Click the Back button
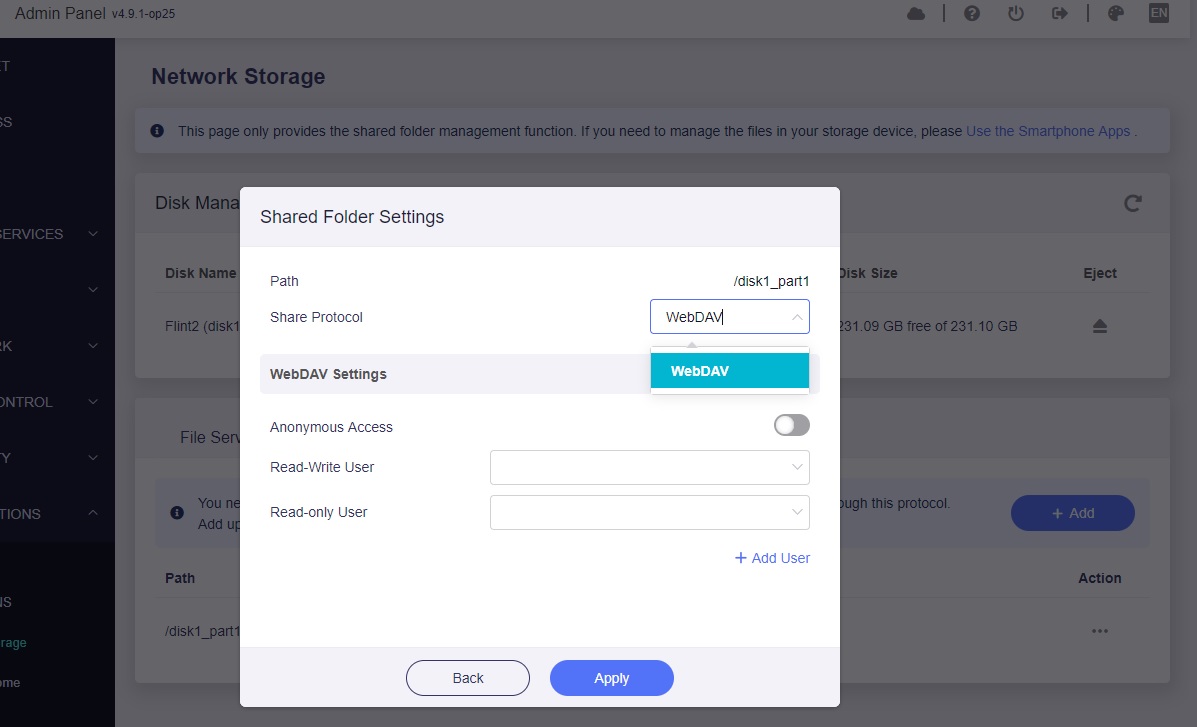The height and width of the screenshot is (727, 1197). click(468, 678)
